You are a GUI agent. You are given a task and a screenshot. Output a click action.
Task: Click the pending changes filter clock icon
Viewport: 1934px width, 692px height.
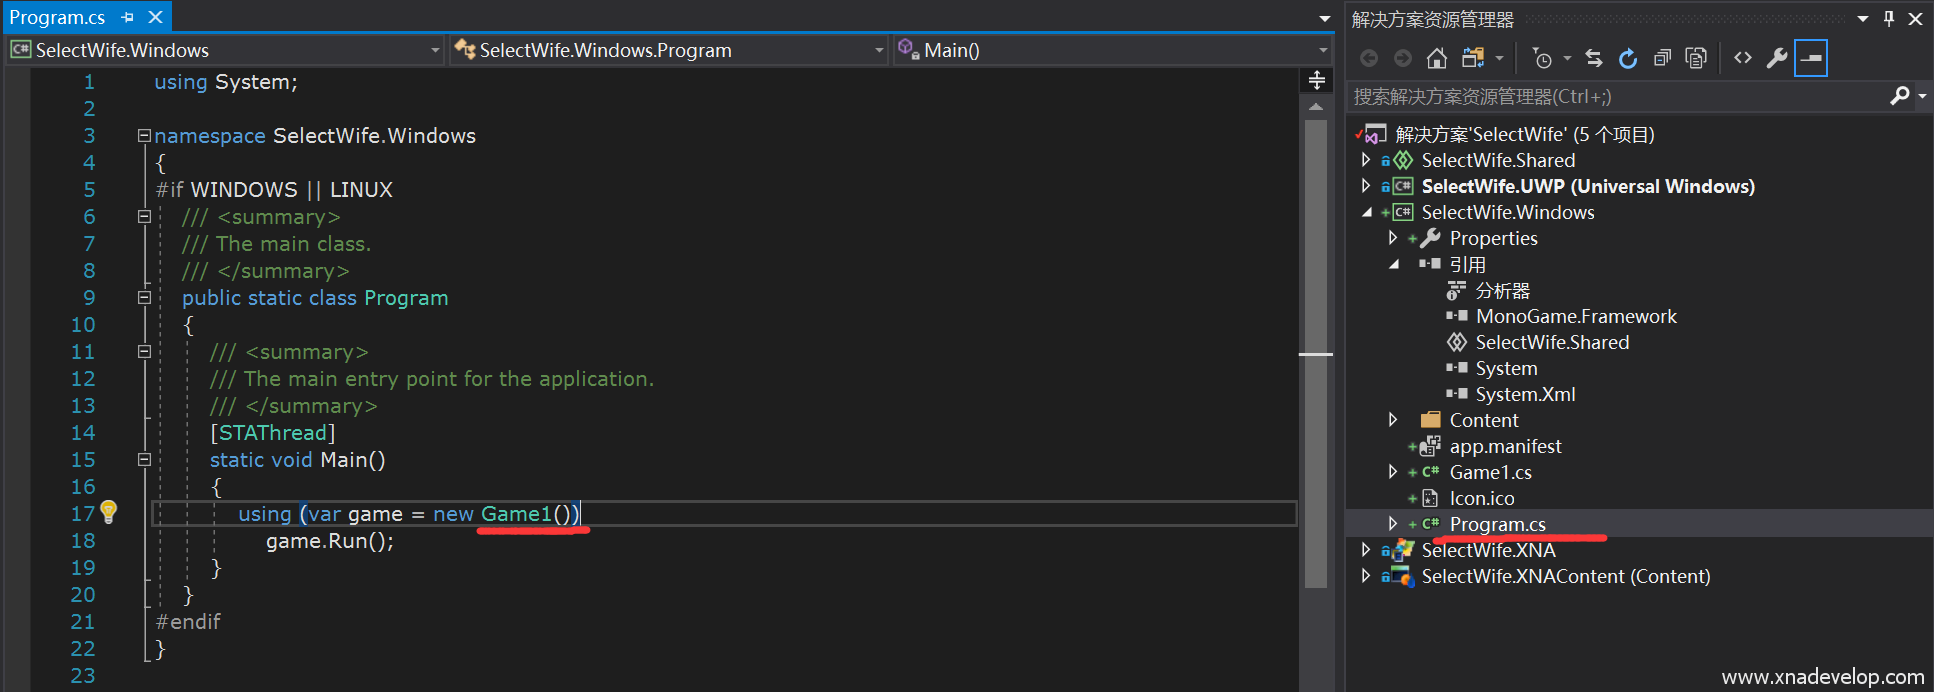point(1542,59)
